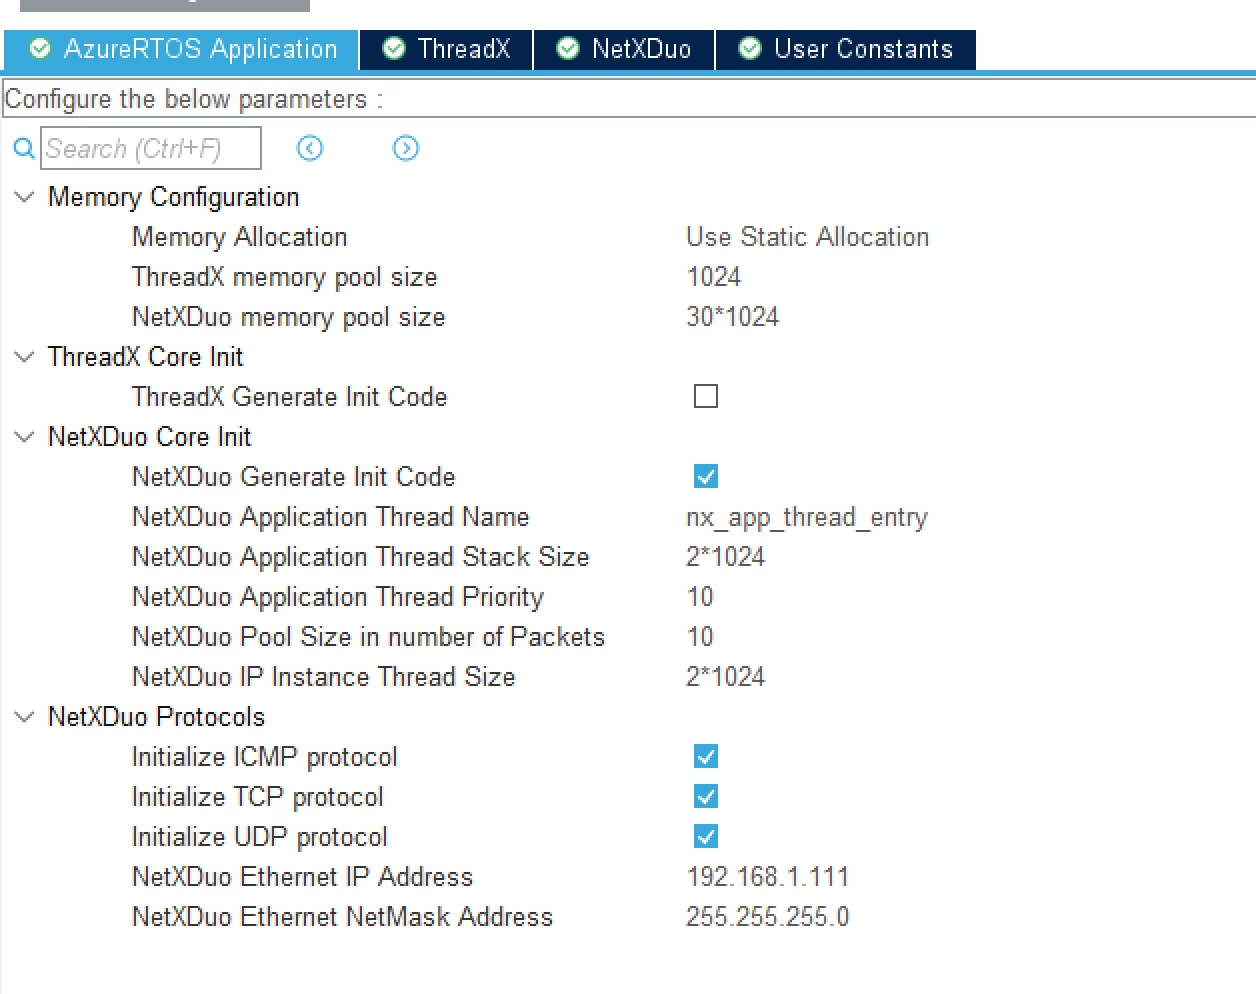This screenshot has width=1256, height=994.
Task: Select NetXDuo memory pool size label
Action: 289,317
